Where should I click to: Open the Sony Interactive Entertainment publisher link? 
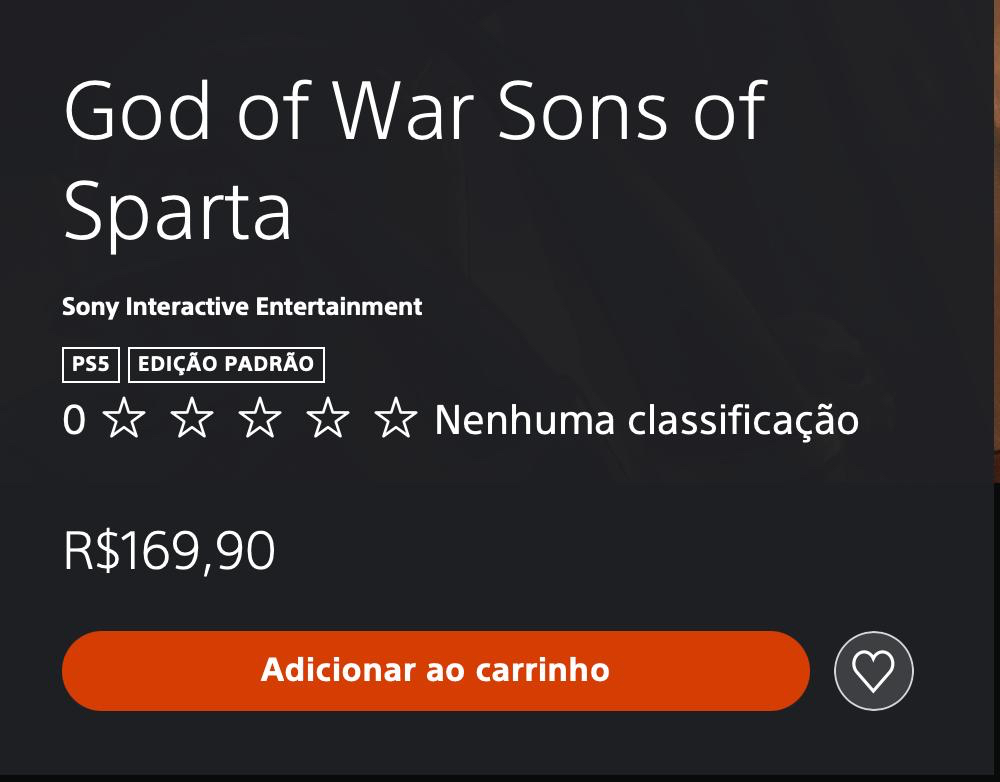coord(242,307)
